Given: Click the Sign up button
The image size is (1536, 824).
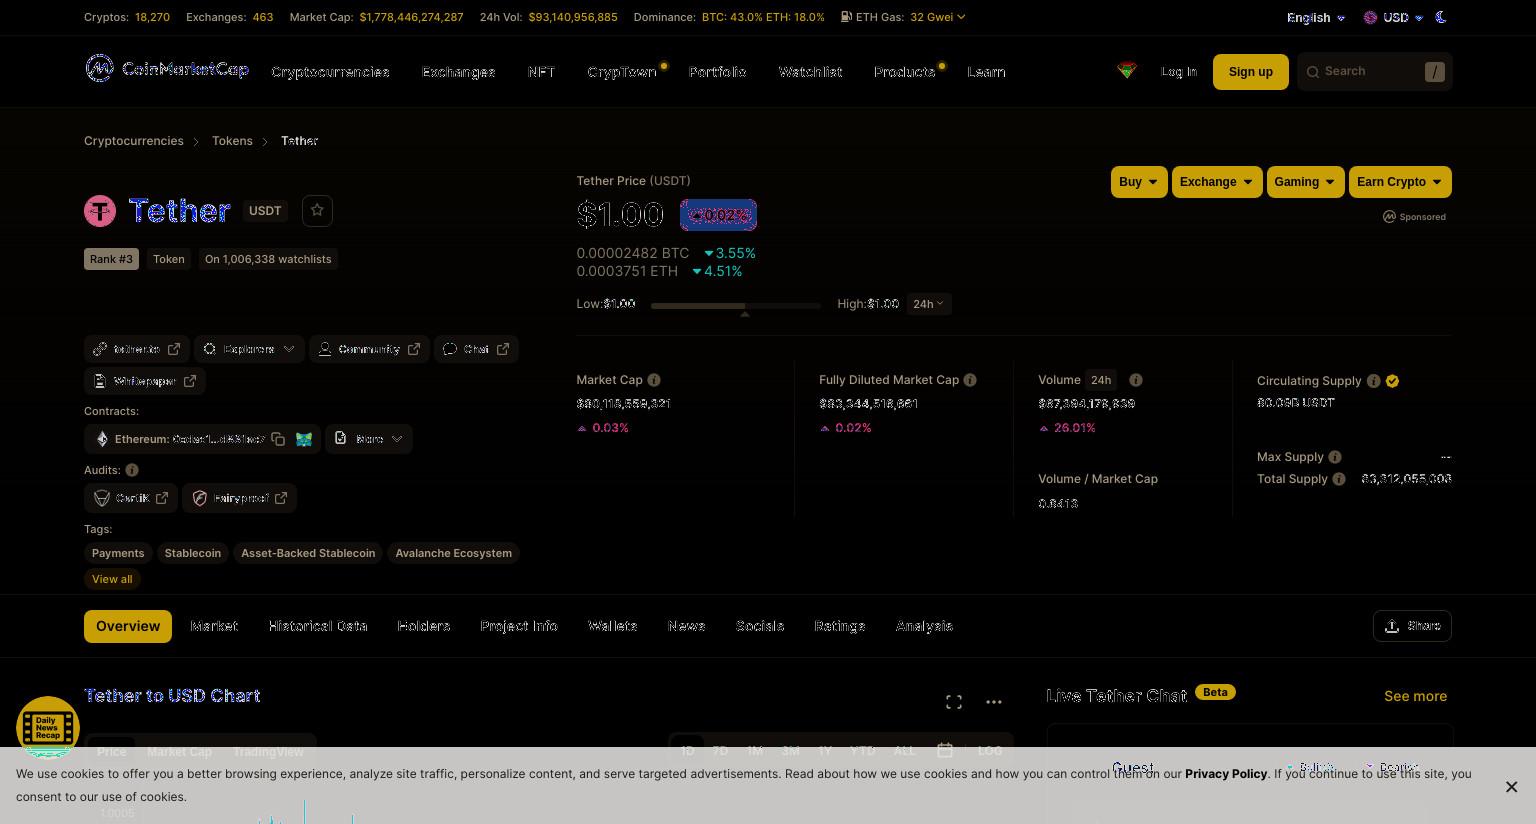Looking at the screenshot, I should [x=1250, y=71].
